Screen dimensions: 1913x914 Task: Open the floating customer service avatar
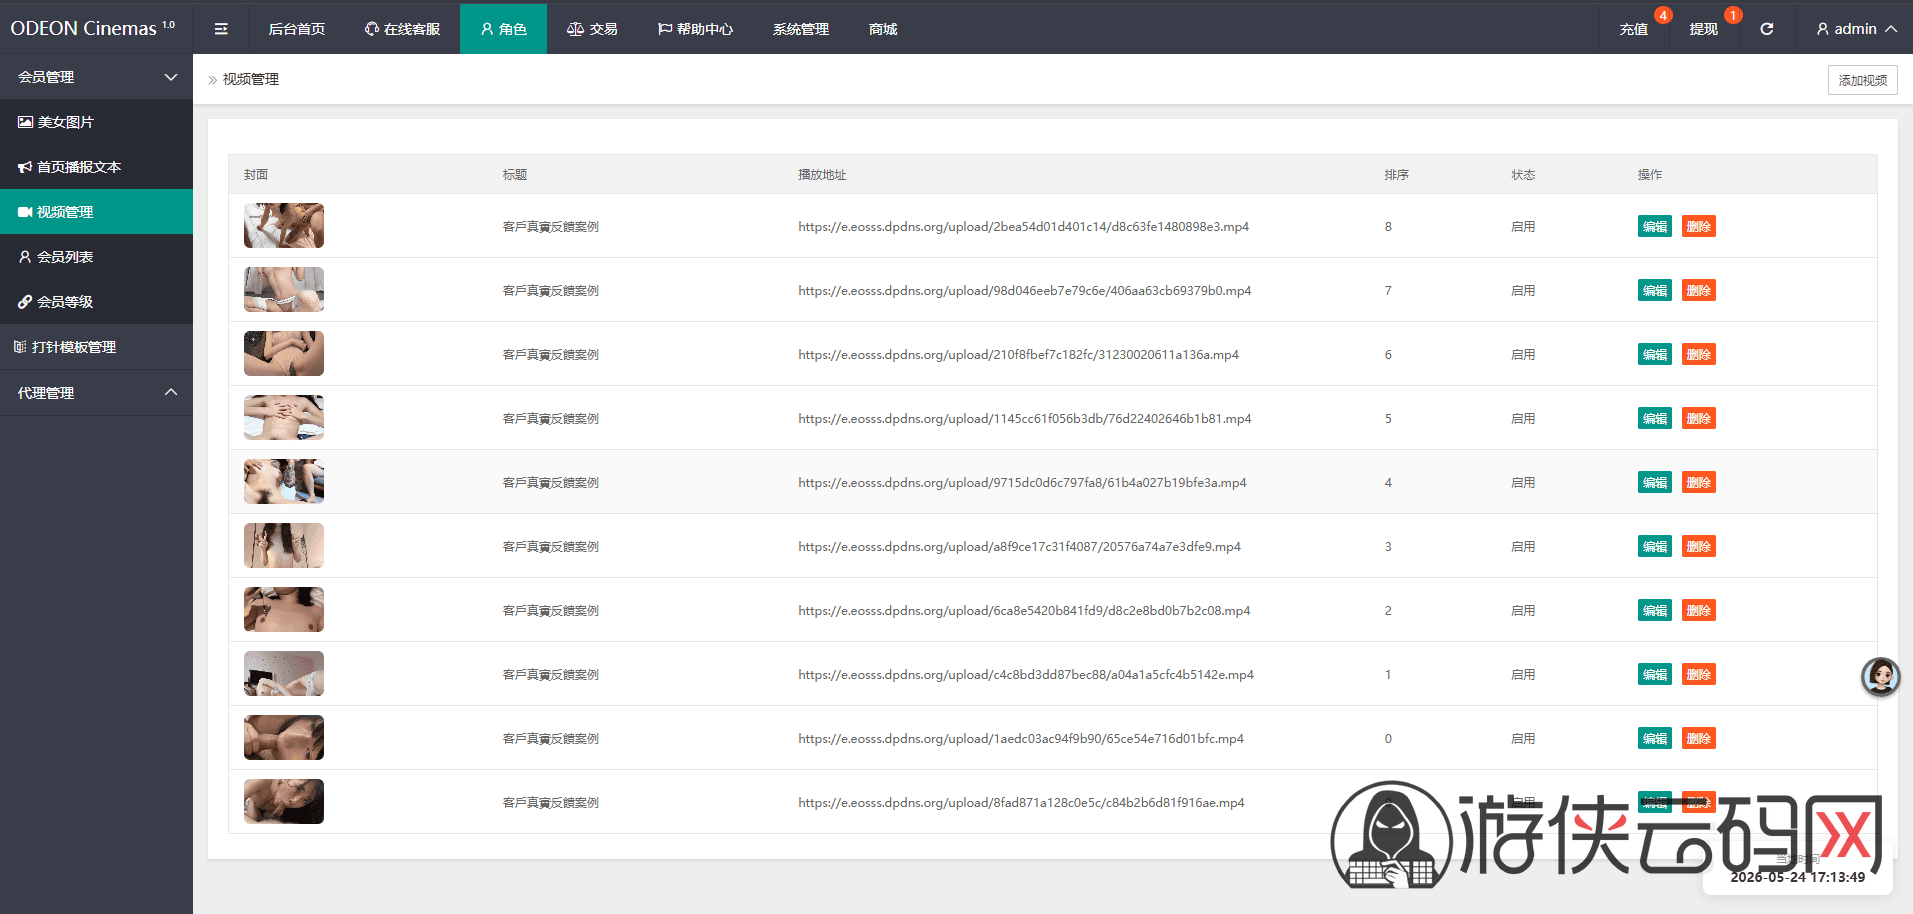point(1880,677)
